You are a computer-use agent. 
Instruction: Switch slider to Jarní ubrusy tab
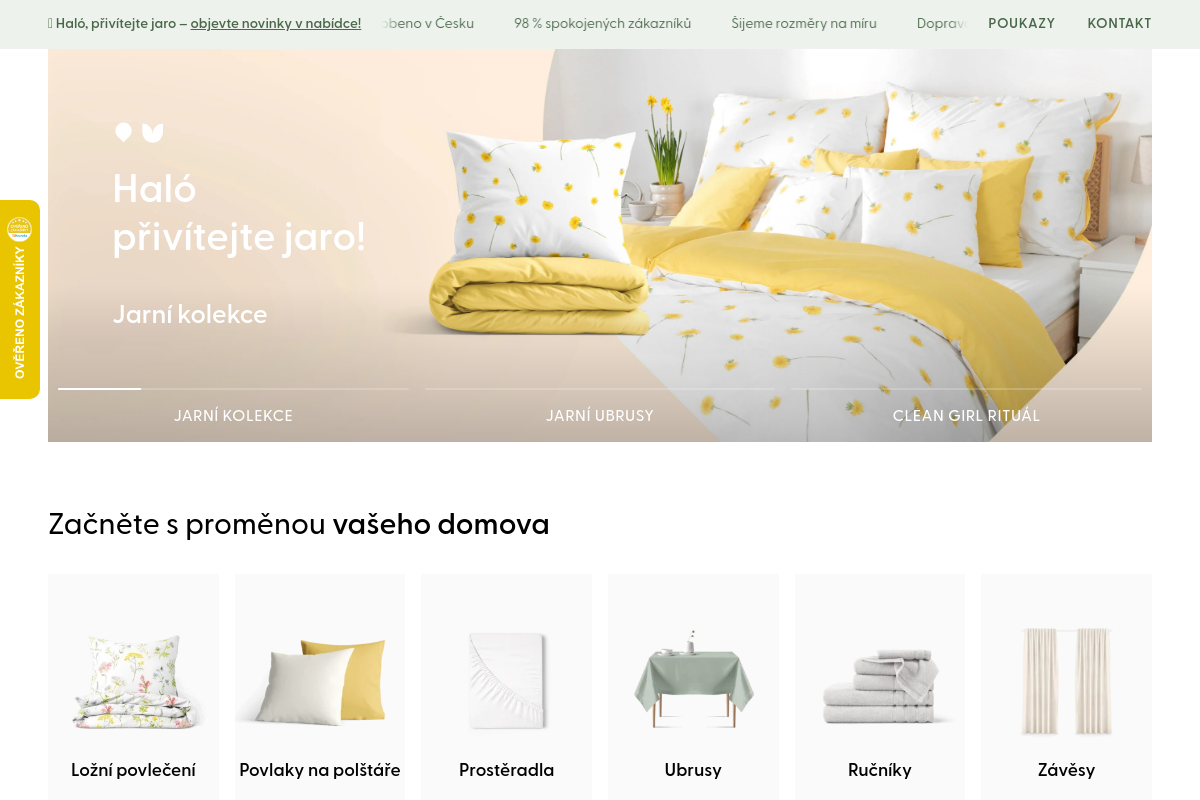(x=600, y=415)
